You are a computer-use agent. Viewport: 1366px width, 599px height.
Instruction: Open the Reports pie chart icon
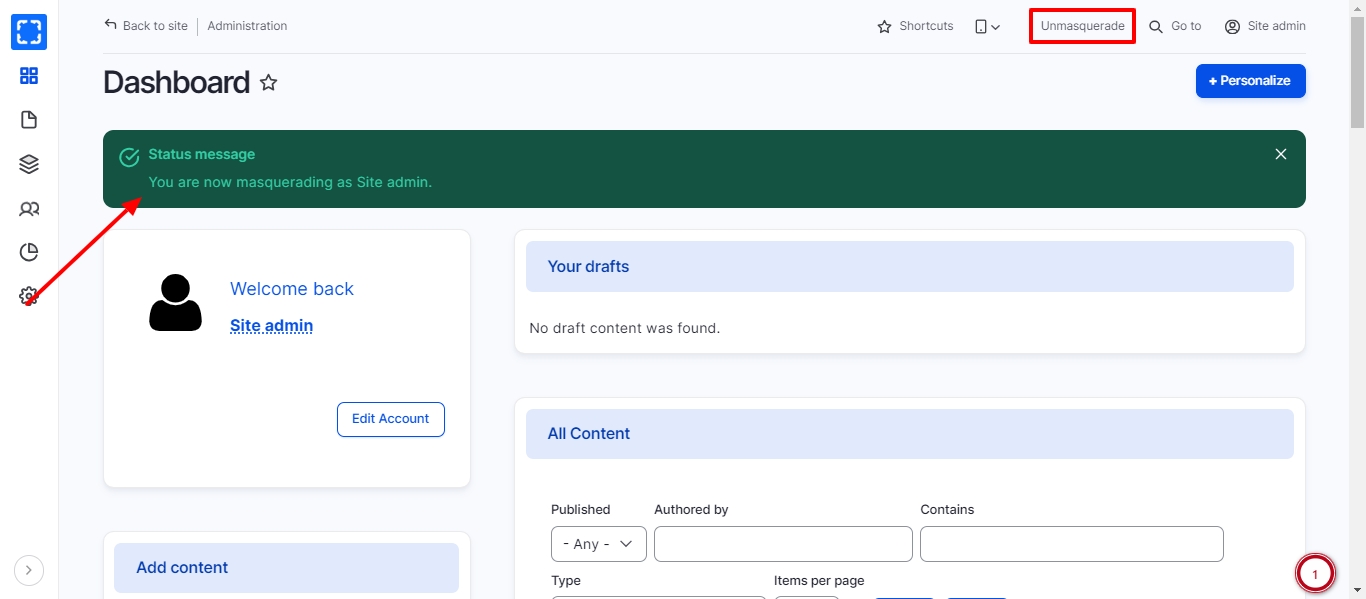(29, 252)
